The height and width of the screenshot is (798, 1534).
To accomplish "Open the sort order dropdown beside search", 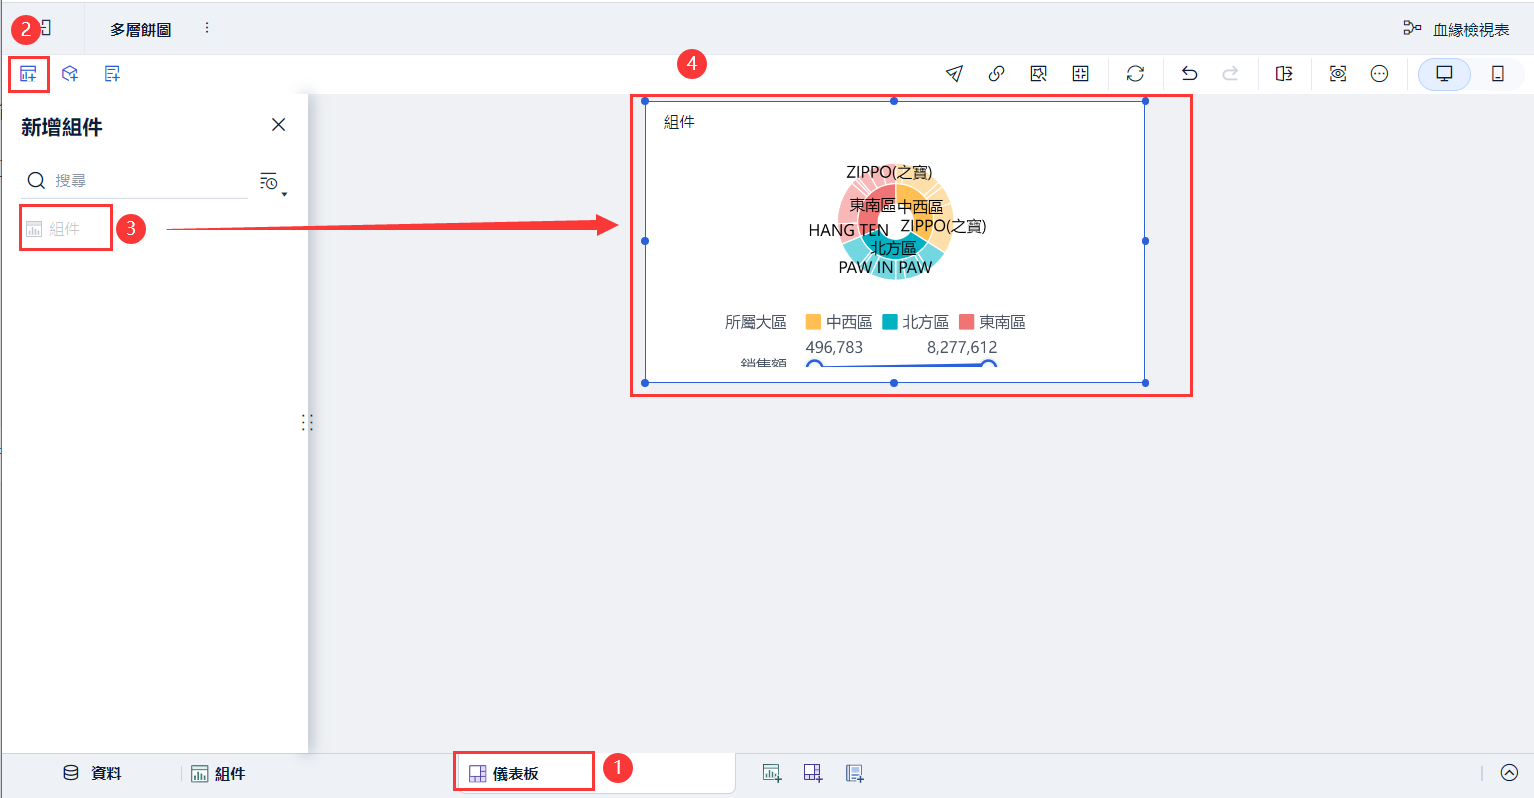I will coord(273,182).
